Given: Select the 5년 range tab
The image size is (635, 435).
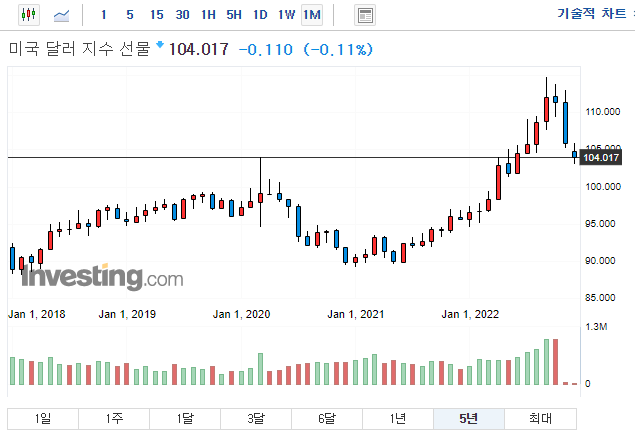Looking at the screenshot, I should tap(469, 418).
